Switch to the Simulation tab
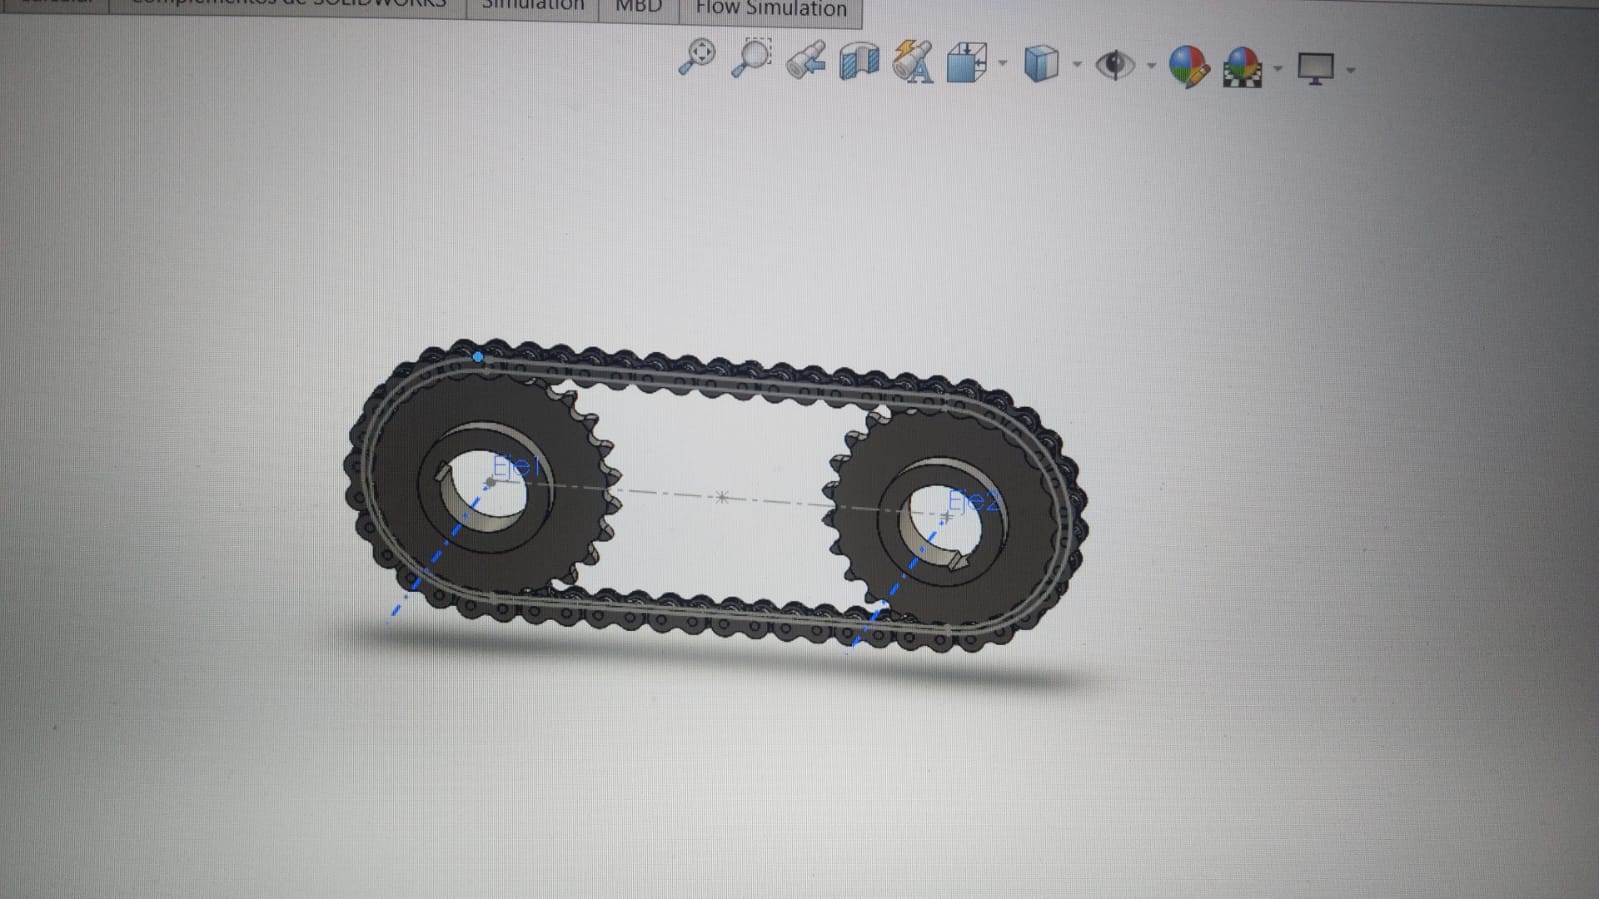 coord(533,6)
